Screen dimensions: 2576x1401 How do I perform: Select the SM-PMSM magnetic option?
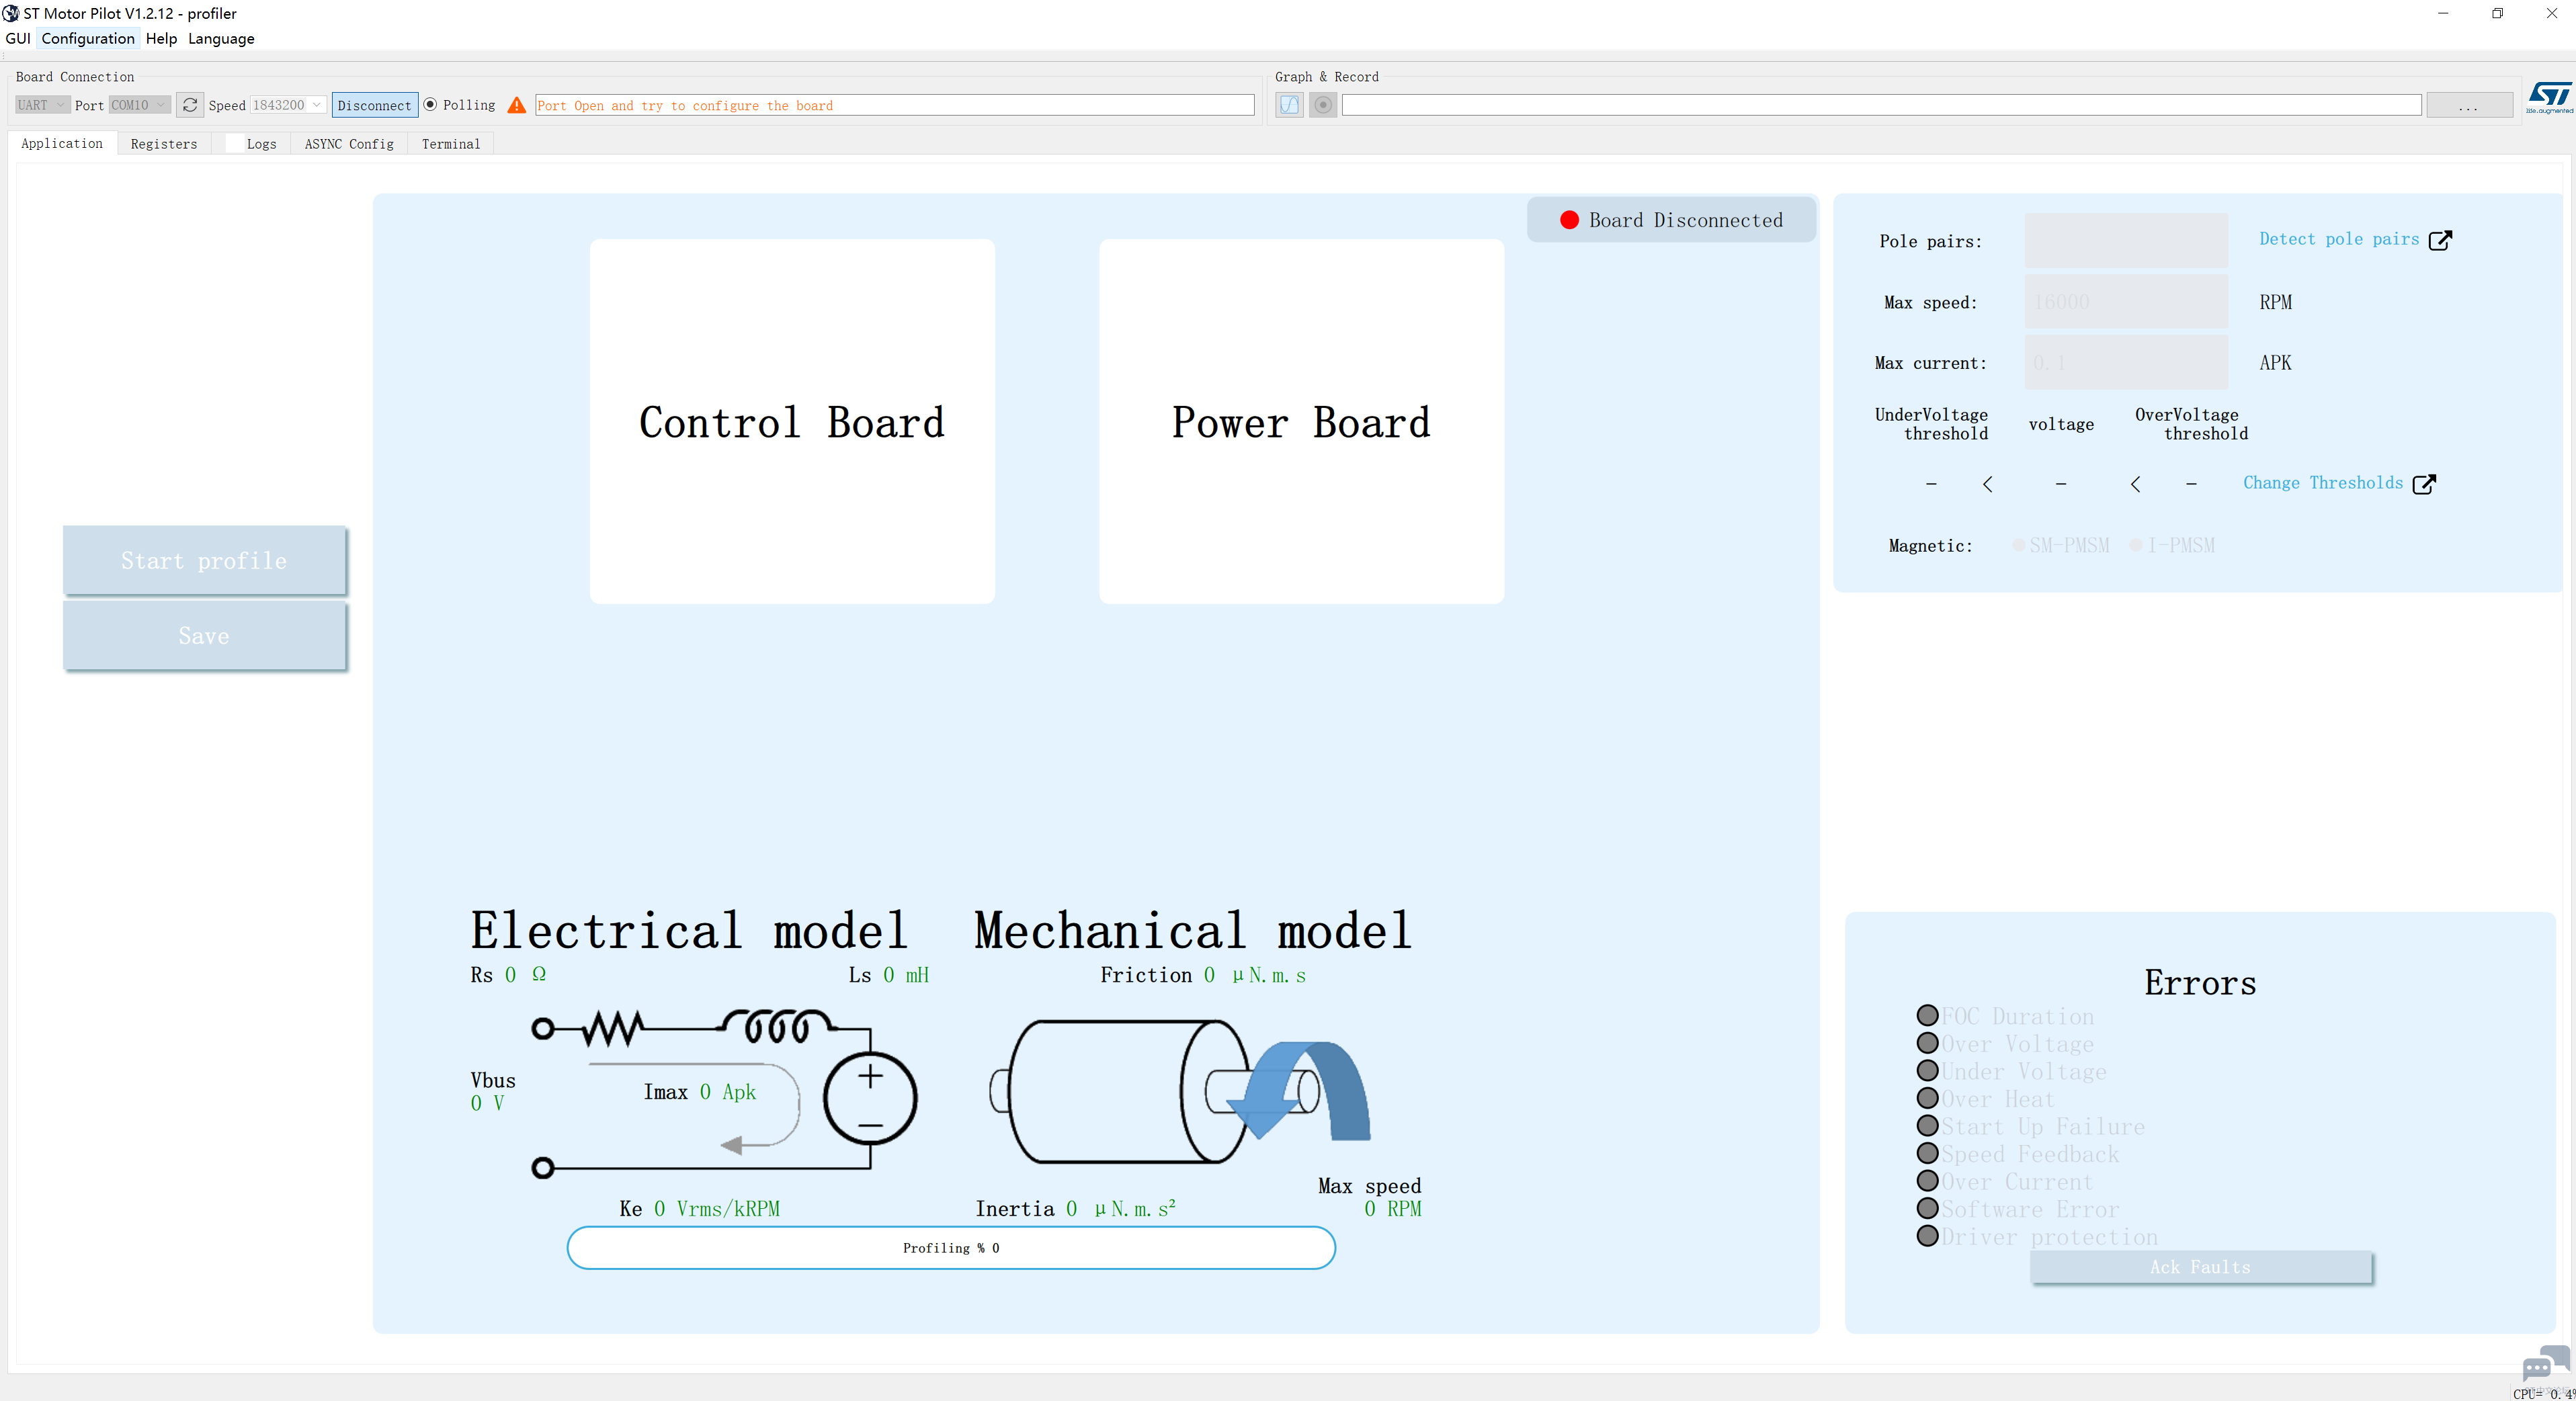tap(2019, 546)
